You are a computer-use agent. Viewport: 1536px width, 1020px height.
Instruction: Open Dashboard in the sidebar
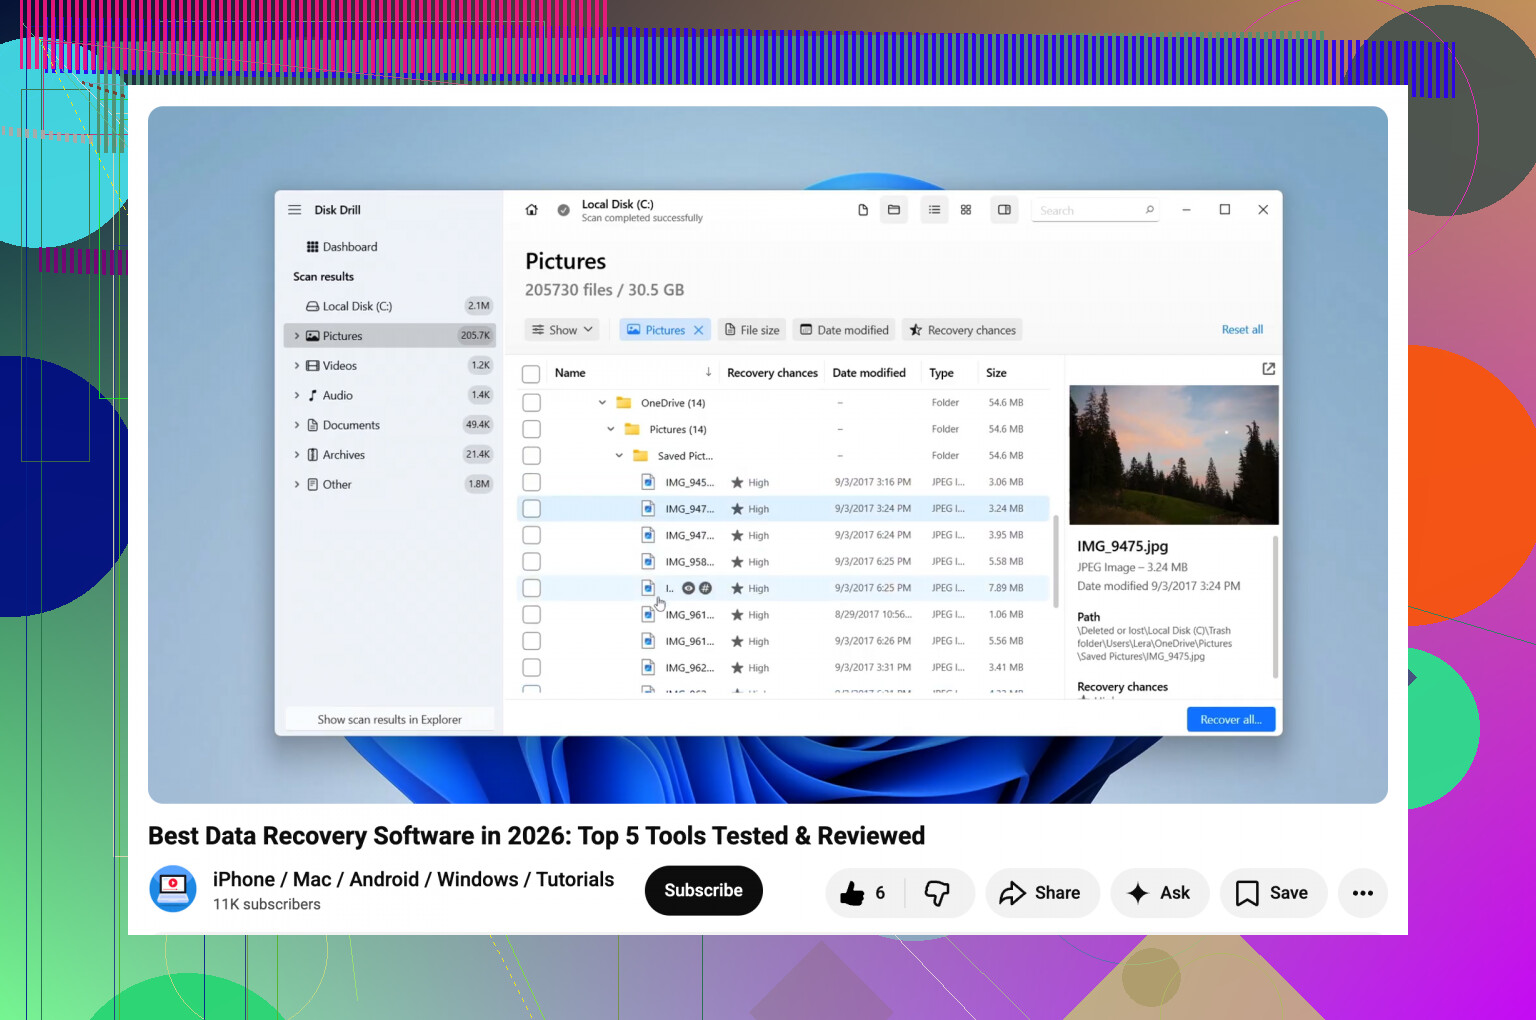coord(342,247)
